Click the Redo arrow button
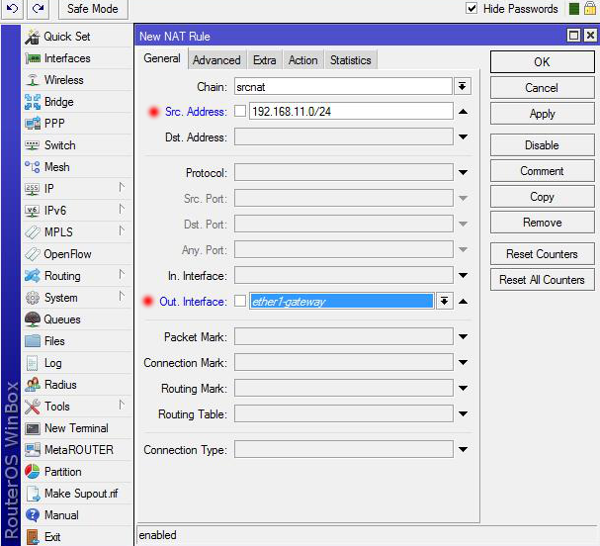The image size is (600, 546). [38, 8]
